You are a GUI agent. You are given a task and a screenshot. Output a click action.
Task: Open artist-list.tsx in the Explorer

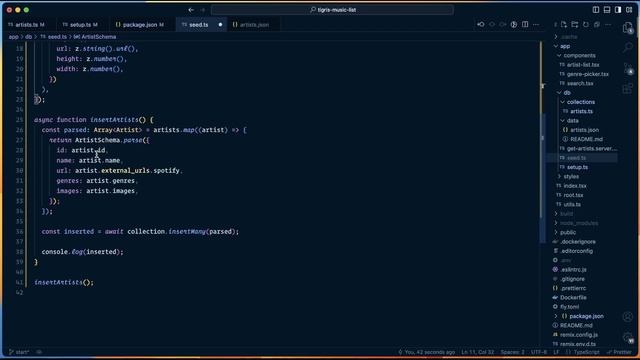582,65
